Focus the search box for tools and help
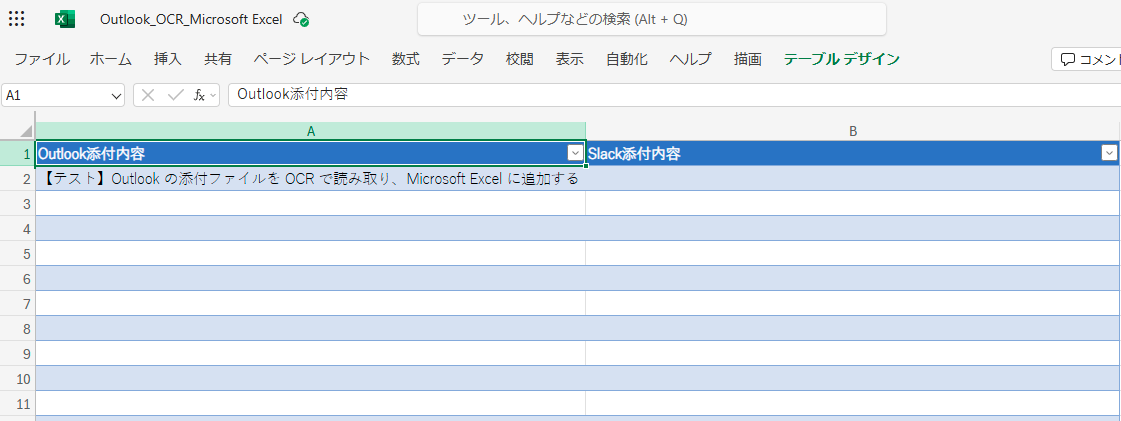This screenshot has height=421, width=1121. point(651,19)
